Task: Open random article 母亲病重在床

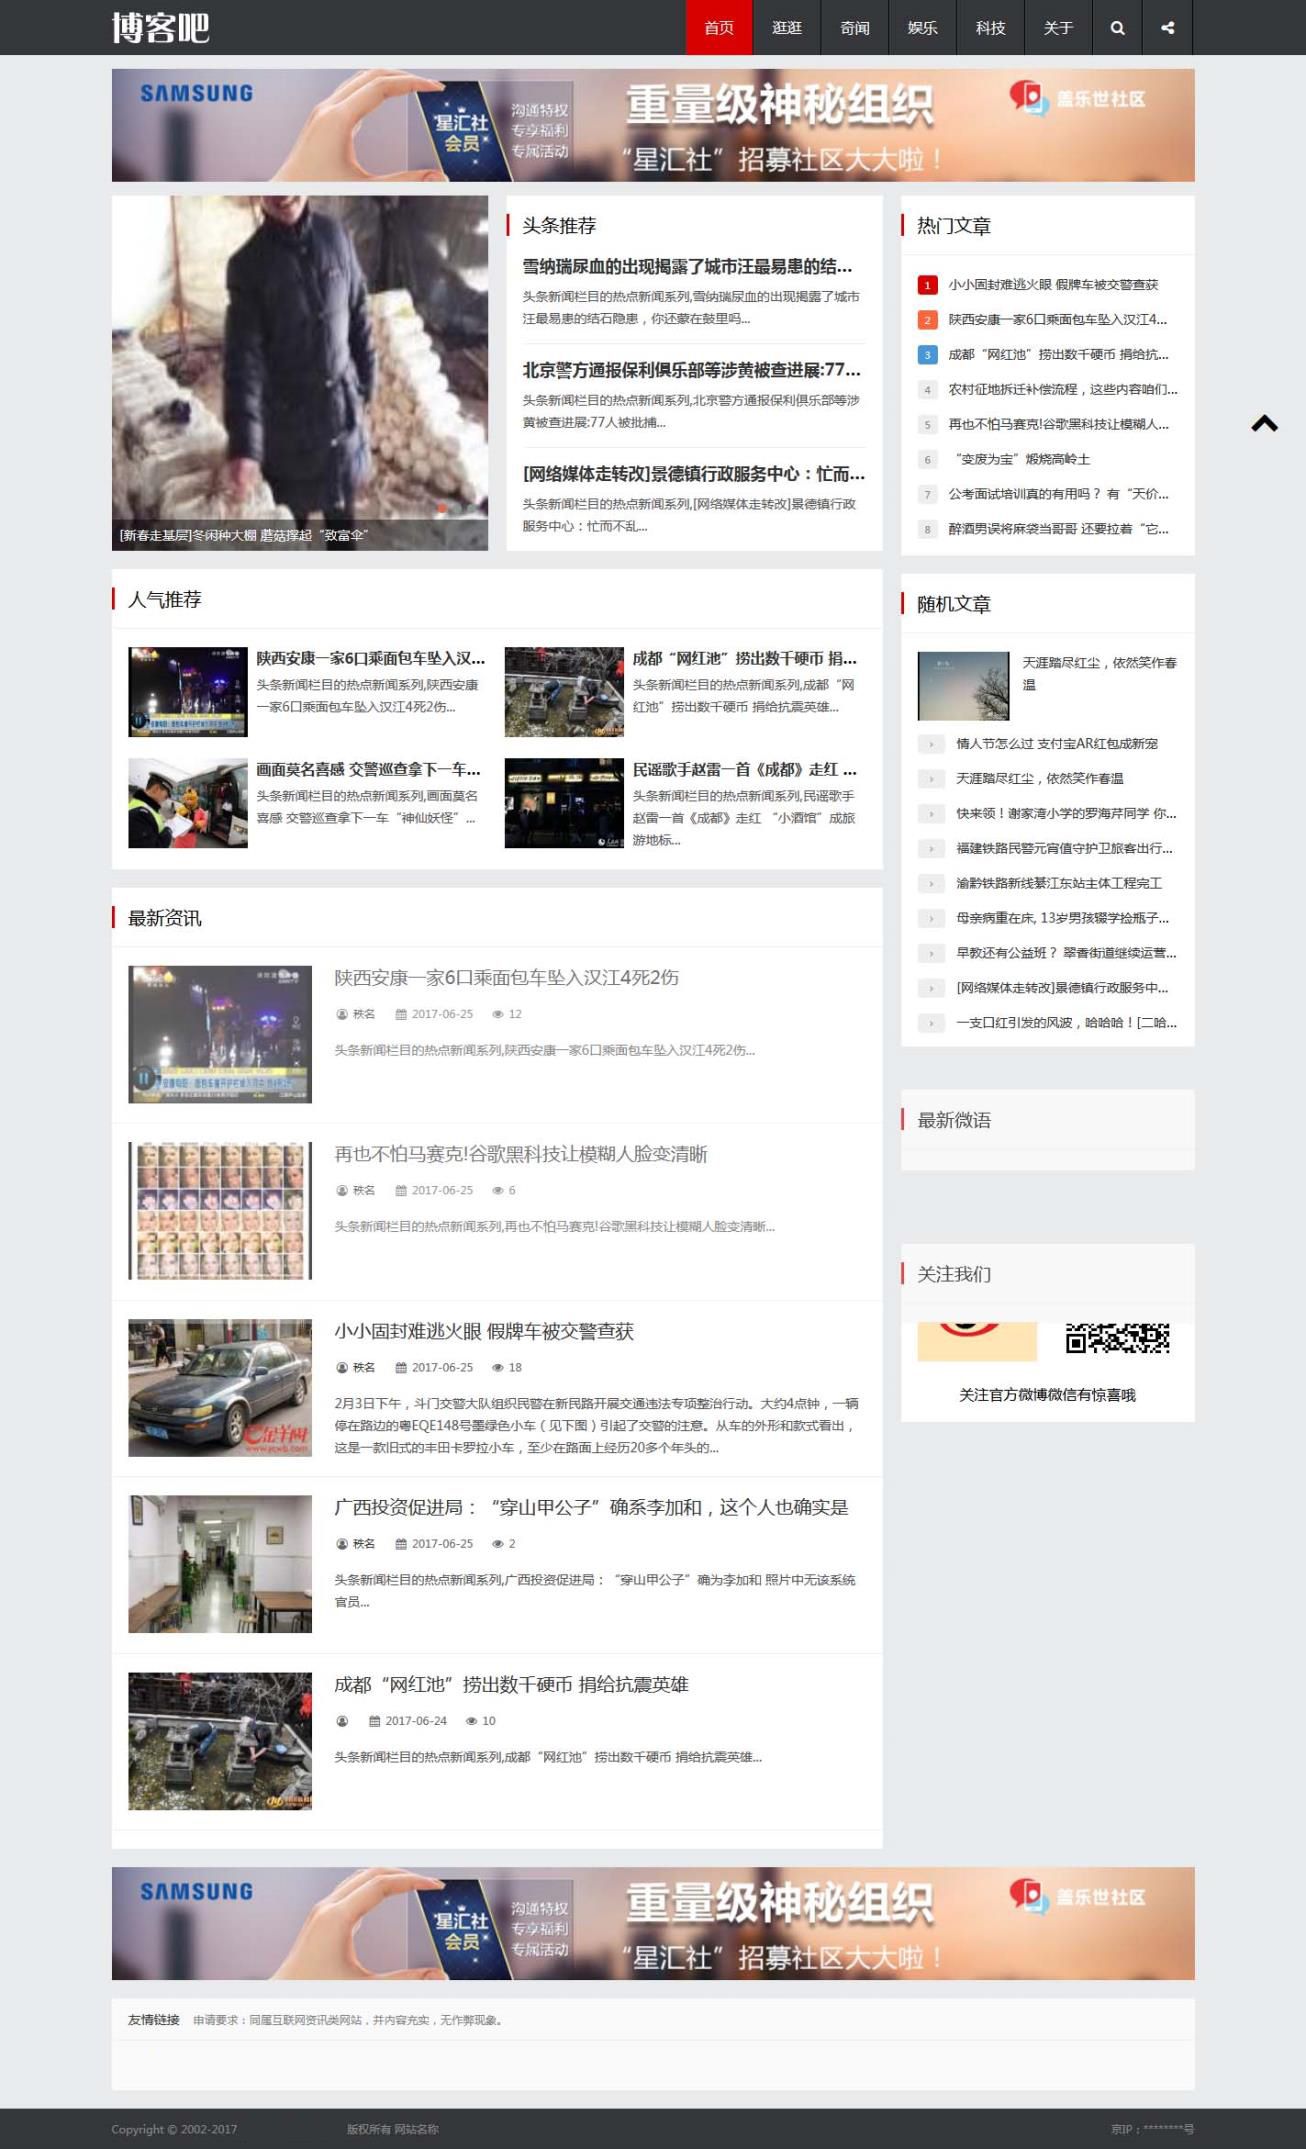Action: click(x=1062, y=919)
